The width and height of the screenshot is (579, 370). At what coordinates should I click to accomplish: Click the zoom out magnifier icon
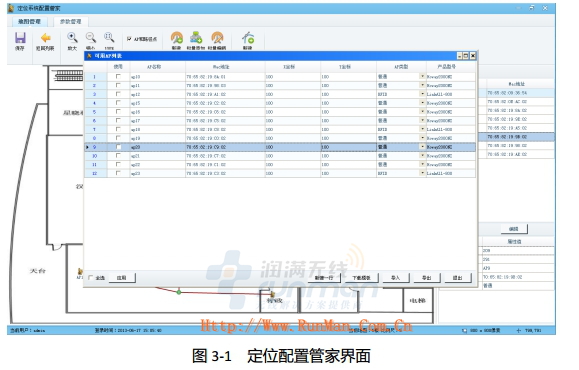[91, 37]
